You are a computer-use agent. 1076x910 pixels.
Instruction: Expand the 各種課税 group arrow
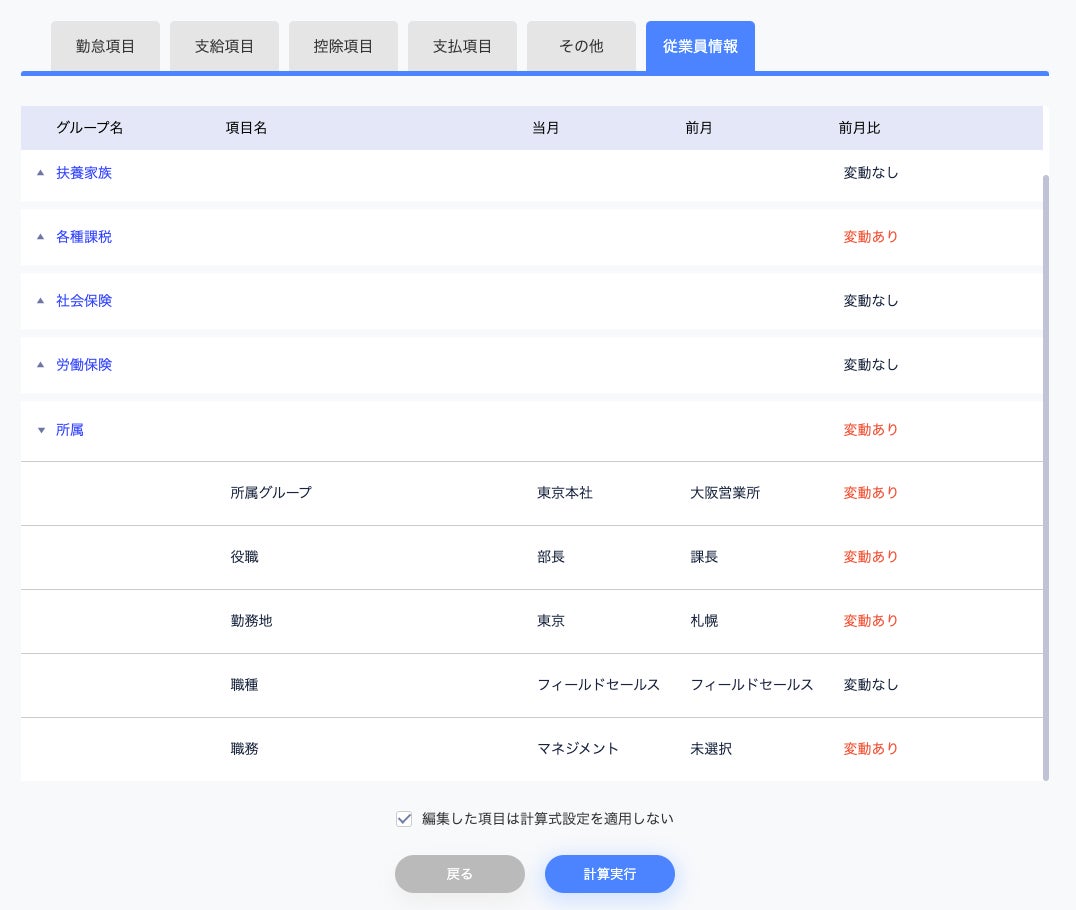(40, 237)
